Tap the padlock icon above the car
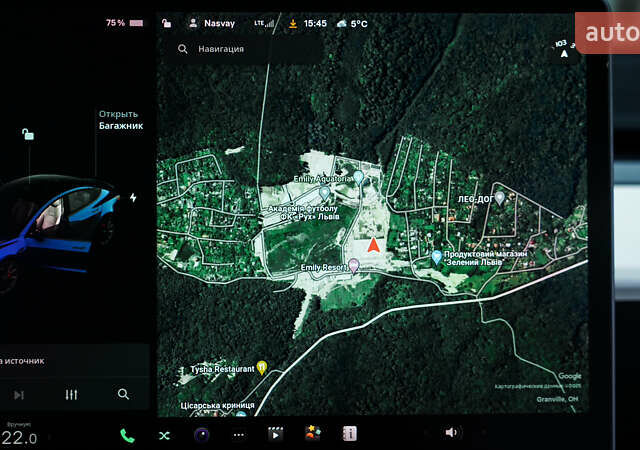The height and width of the screenshot is (450, 640). tap(28, 134)
